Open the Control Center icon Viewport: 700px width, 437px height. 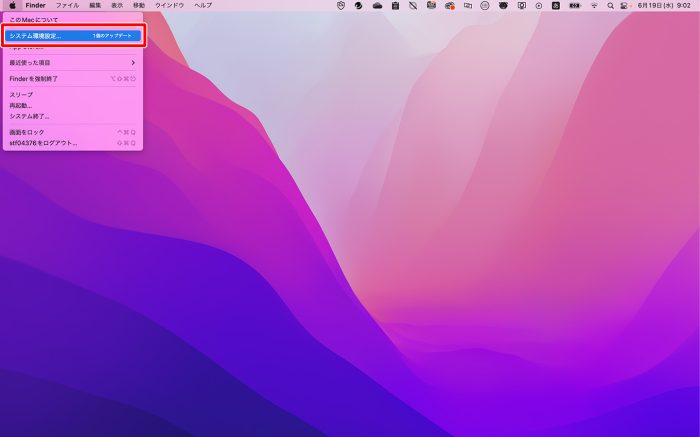pos(625,5)
